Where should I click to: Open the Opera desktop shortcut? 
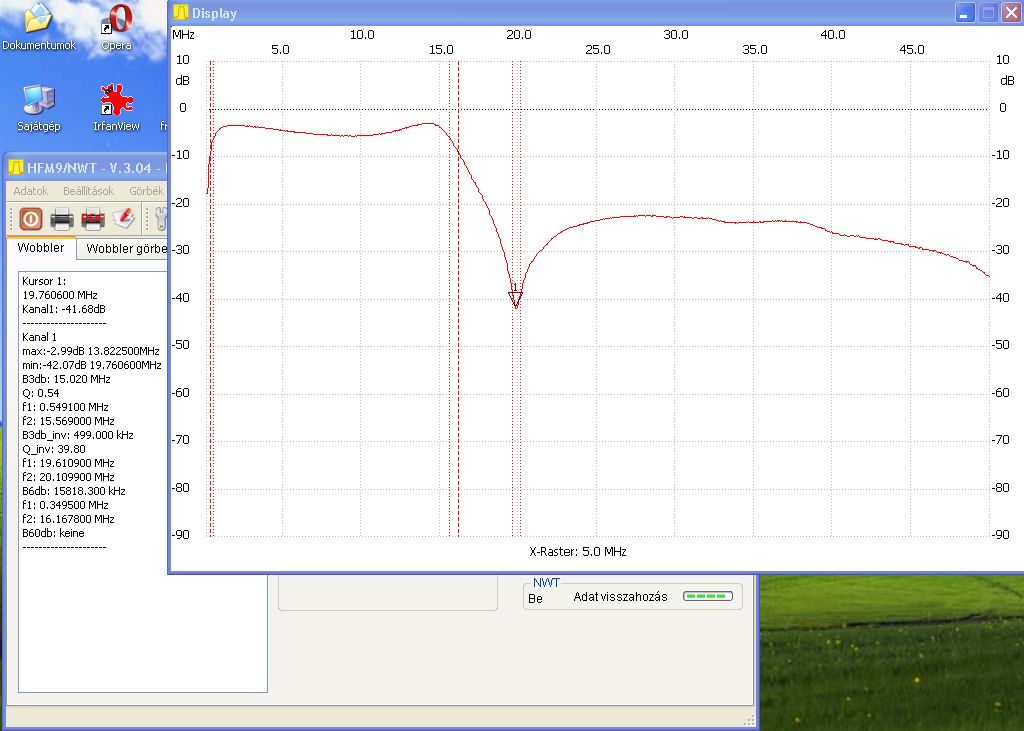118,25
